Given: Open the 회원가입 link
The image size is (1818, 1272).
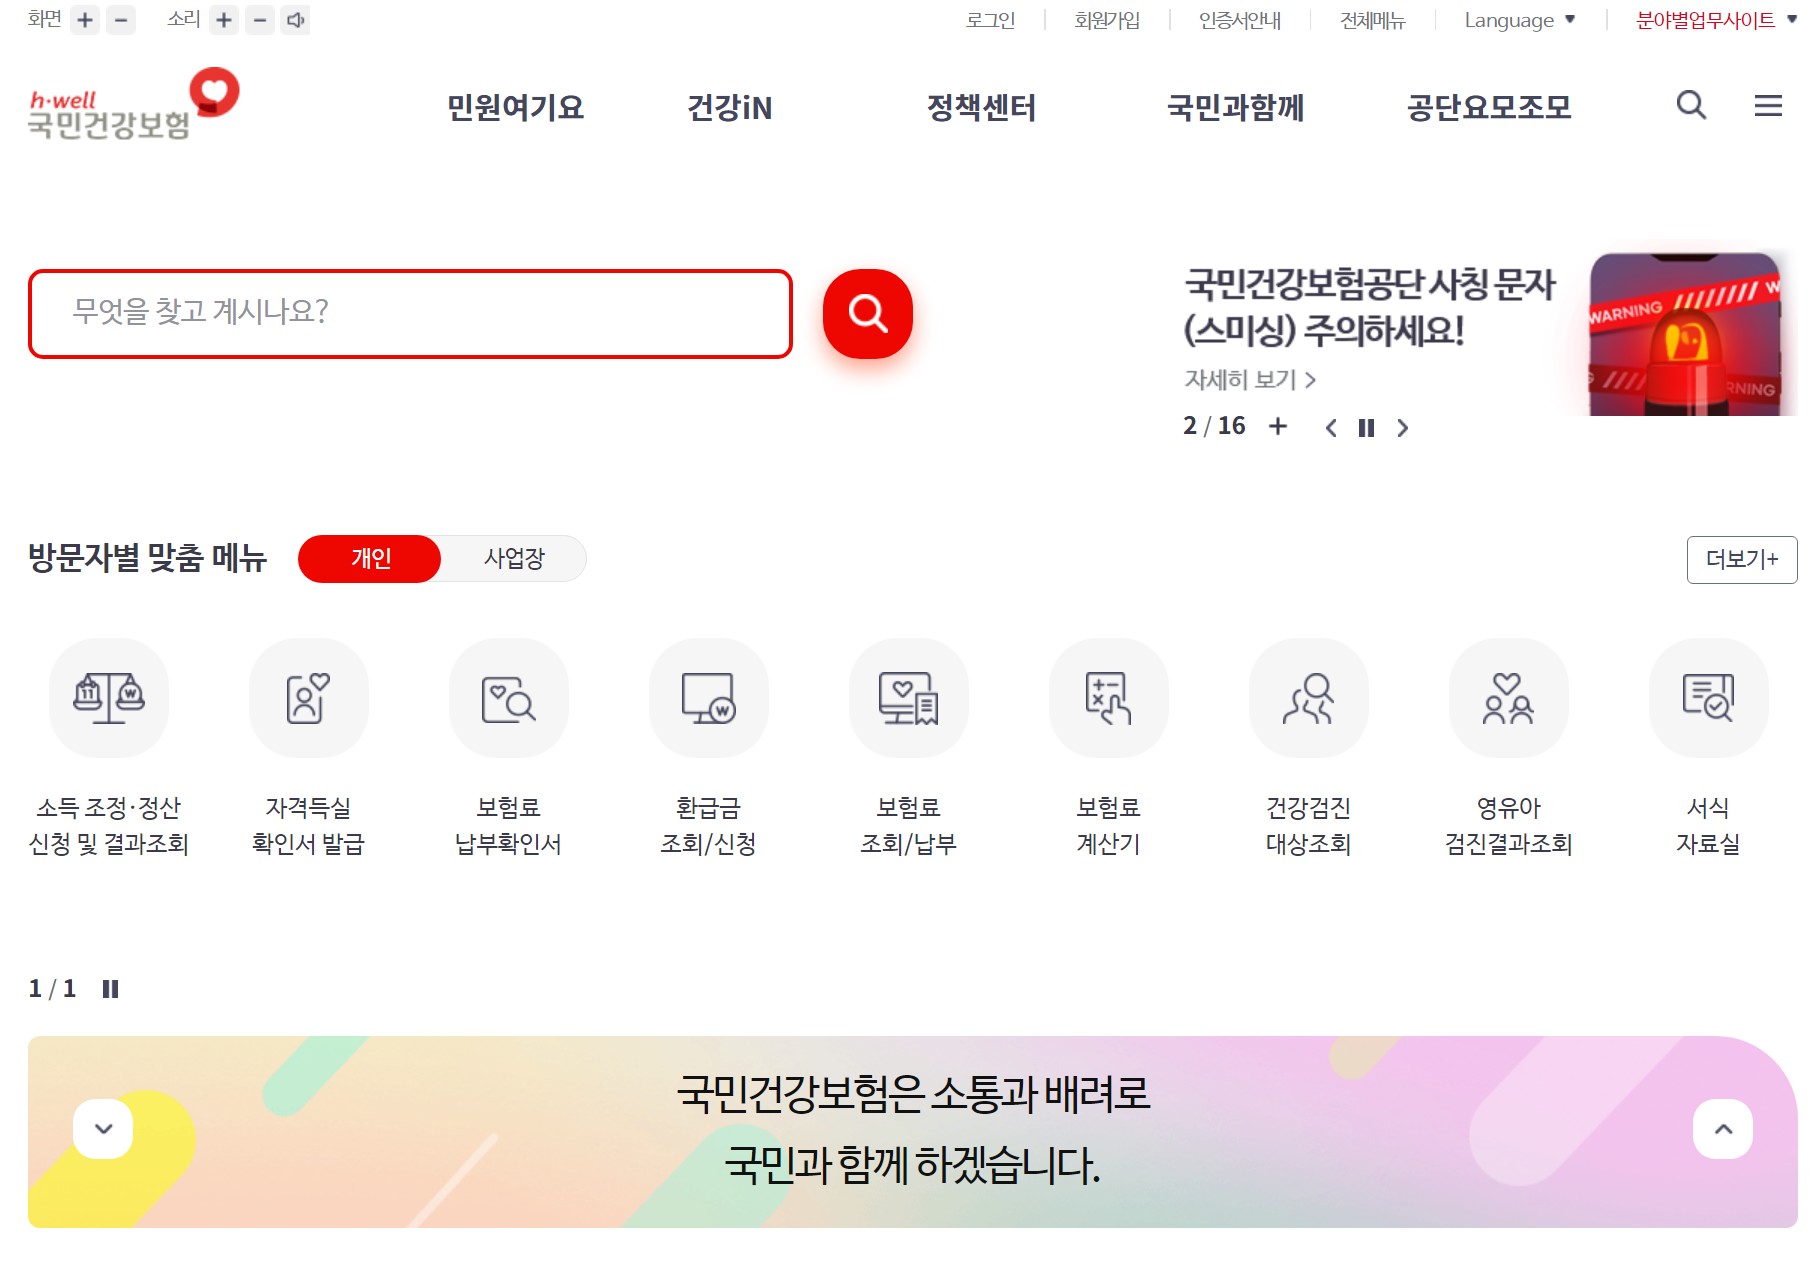Looking at the screenshot, I should 1107,20.
